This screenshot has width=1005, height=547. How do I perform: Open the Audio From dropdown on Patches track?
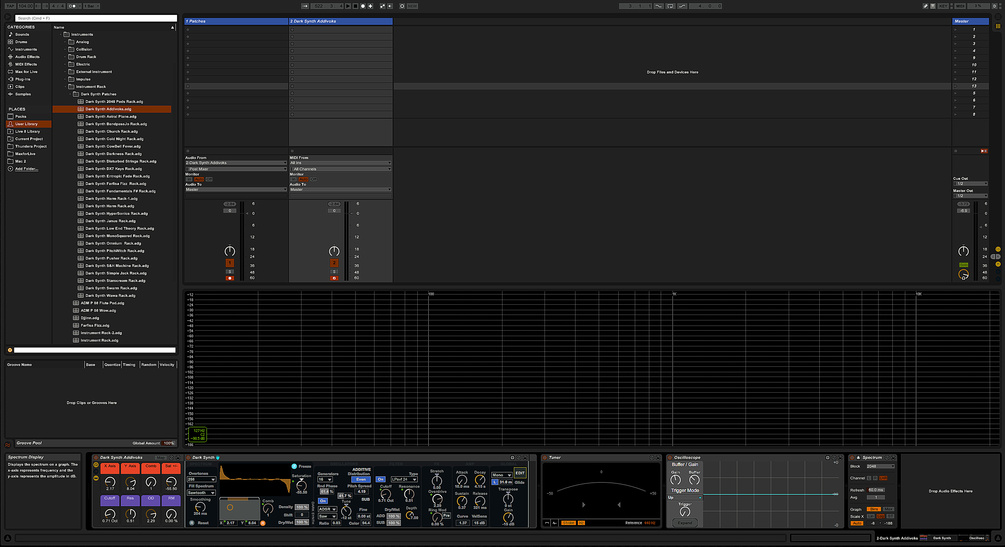point(235,162)
